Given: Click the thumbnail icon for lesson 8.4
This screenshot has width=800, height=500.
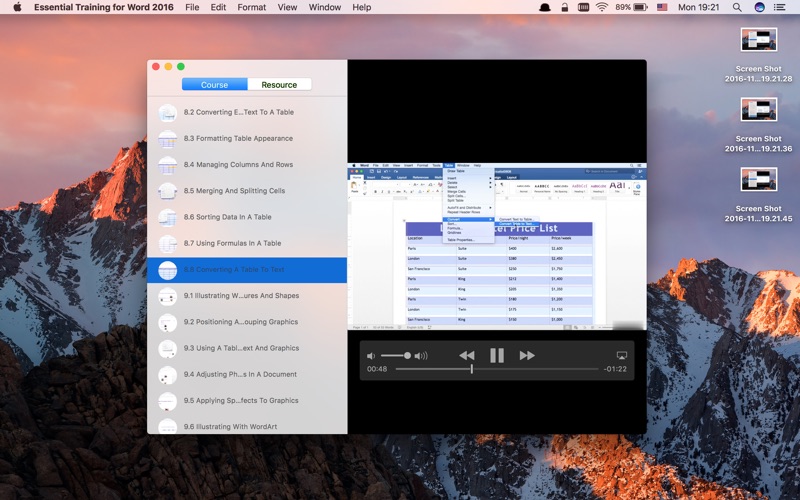Looking at the screenshot, I should coord(167,165).
